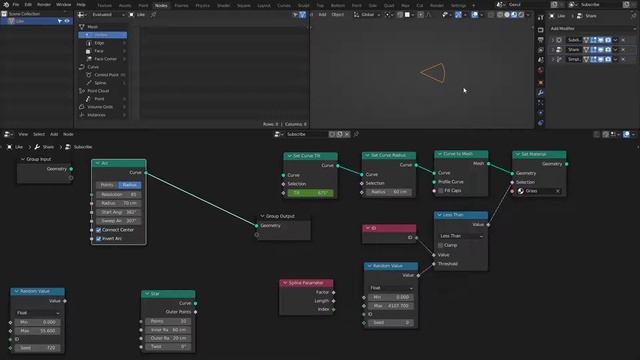This screenshot has height=360, width=640.
Task: Select Face domain in spreadsheet
Action: tap(103, 51)
